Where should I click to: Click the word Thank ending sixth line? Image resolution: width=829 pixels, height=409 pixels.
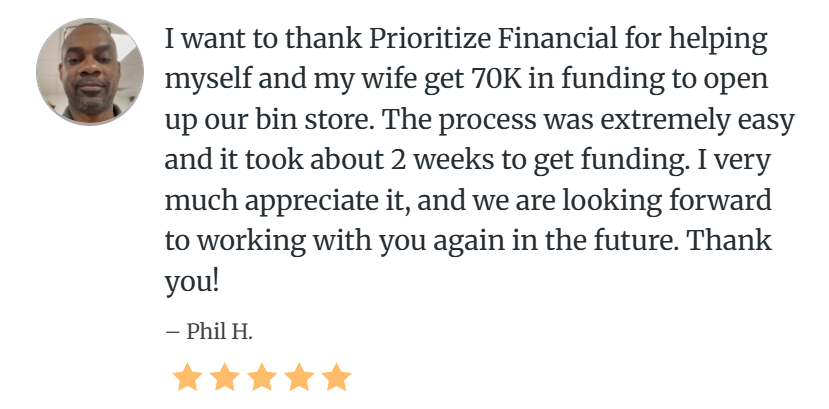pos(730,241)
